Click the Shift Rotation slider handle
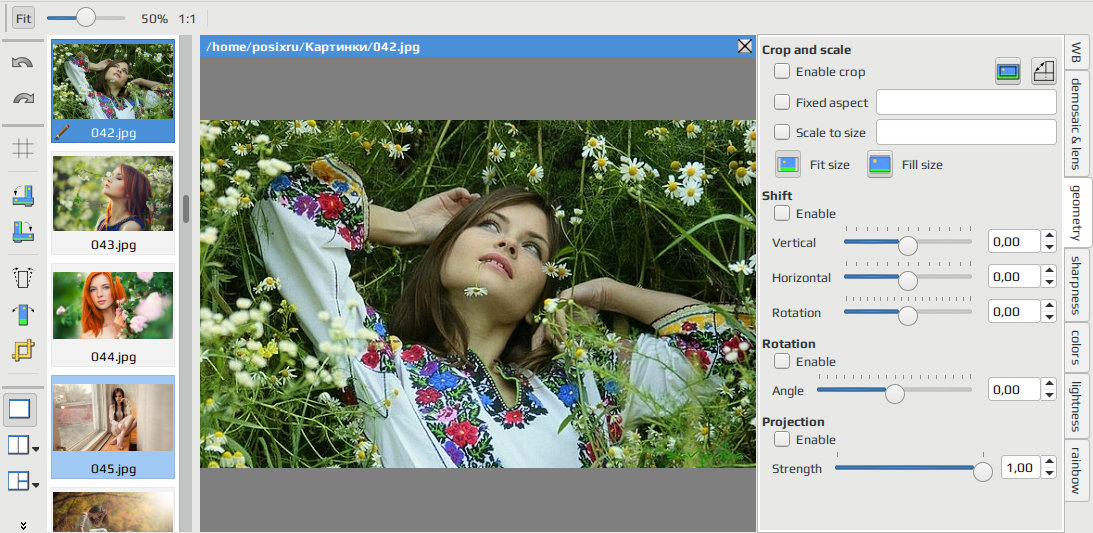This screenshot has width=1093, height=533. (908, 316)
